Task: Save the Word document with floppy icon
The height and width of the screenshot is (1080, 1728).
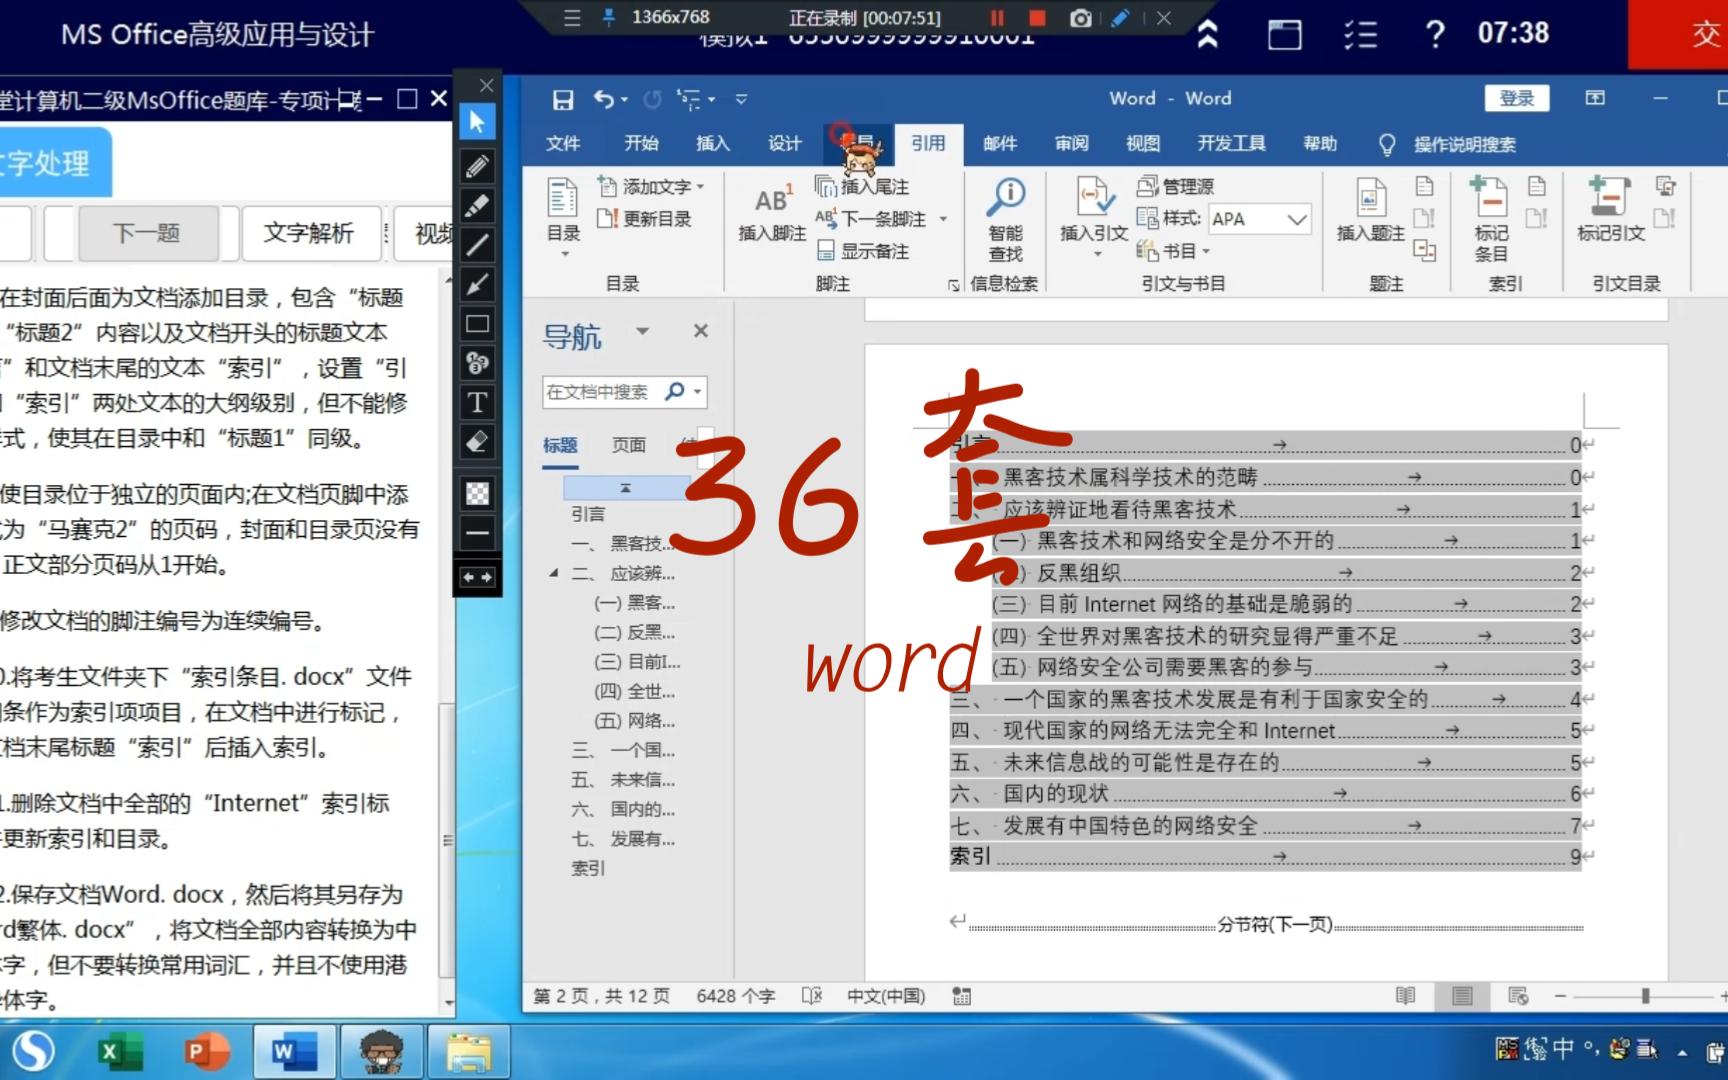Action: click(563, 99)
